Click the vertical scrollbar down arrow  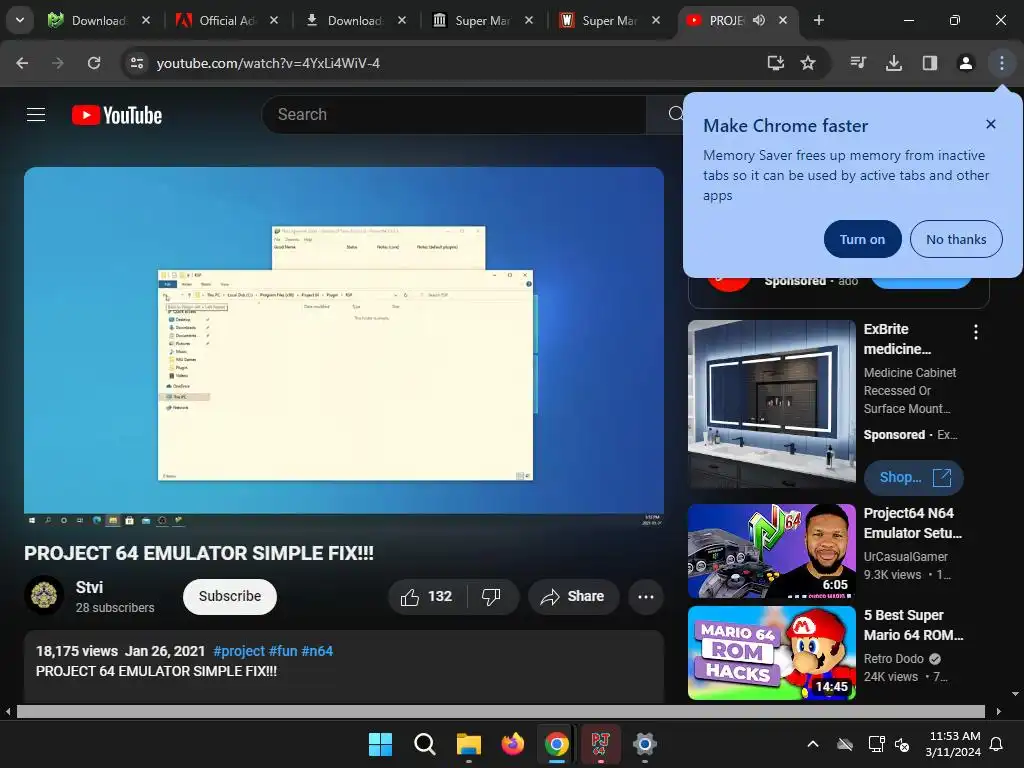tap(1015, 694)
